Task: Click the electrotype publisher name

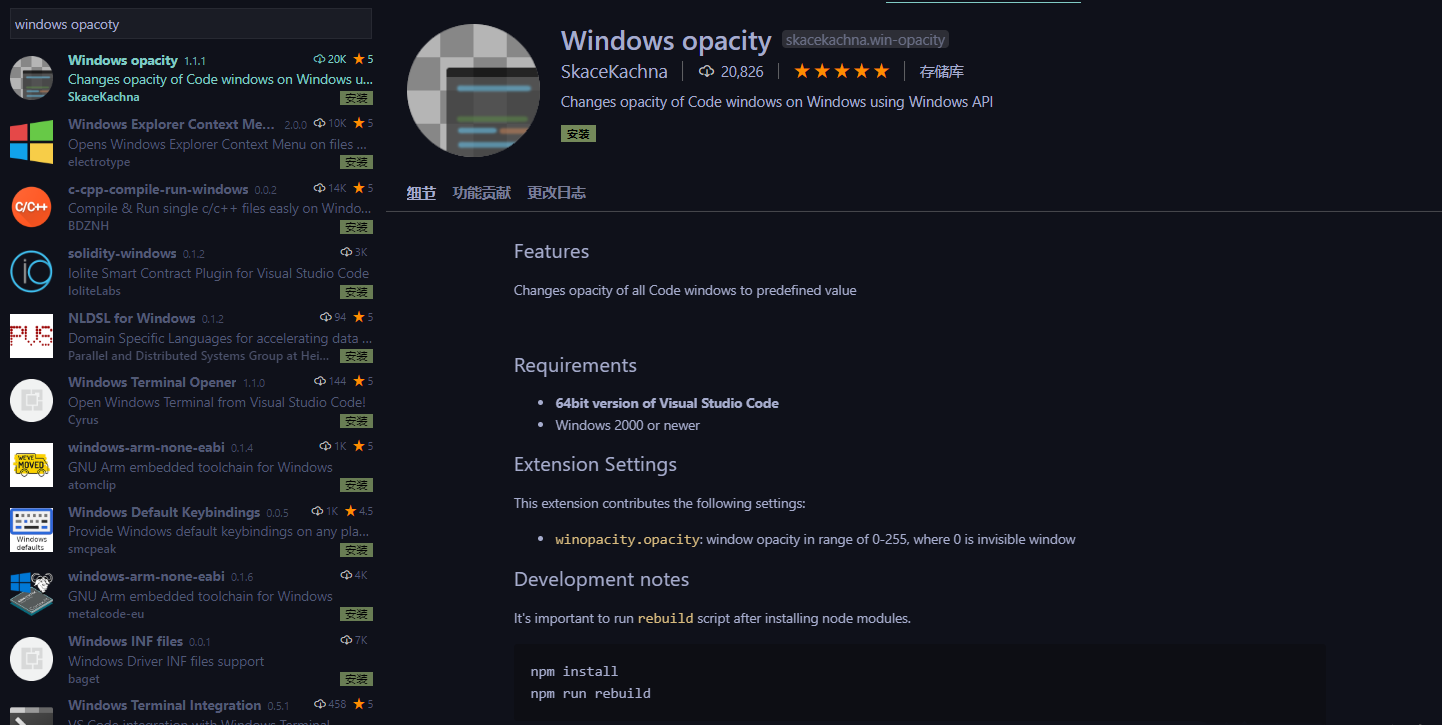Action: (99, 162)
